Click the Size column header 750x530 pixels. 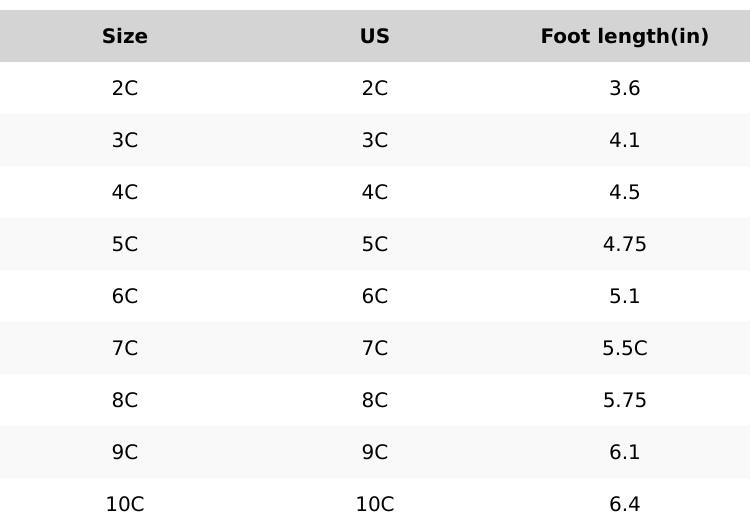pyautogui.click(x=125, y=36)
